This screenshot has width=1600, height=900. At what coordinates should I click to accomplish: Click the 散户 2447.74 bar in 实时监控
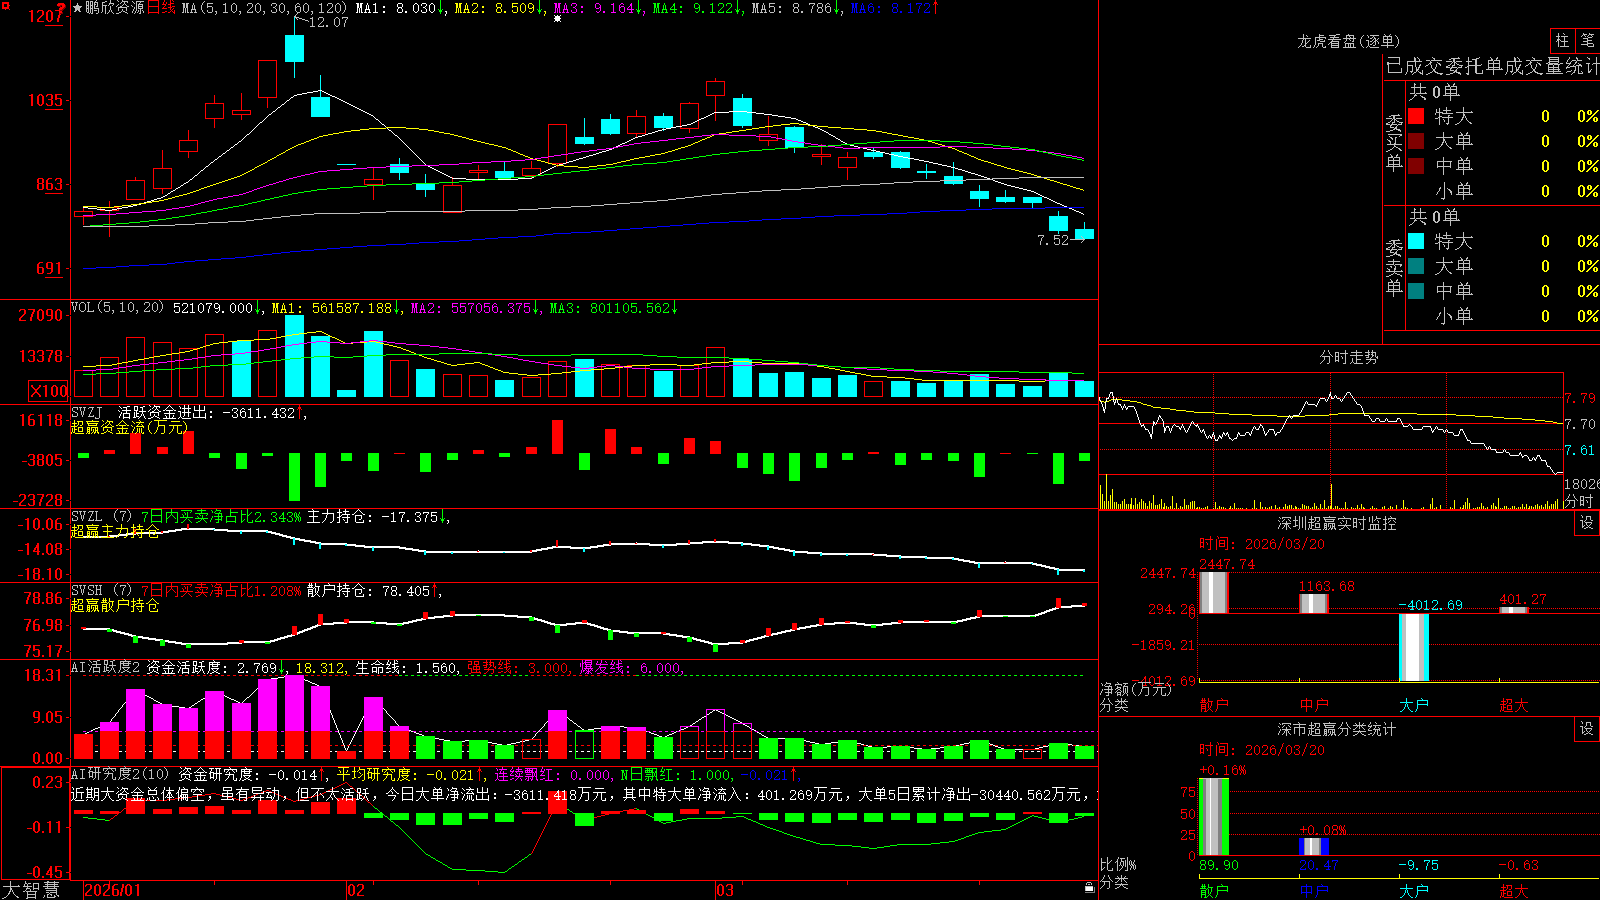coord(1214,592)
